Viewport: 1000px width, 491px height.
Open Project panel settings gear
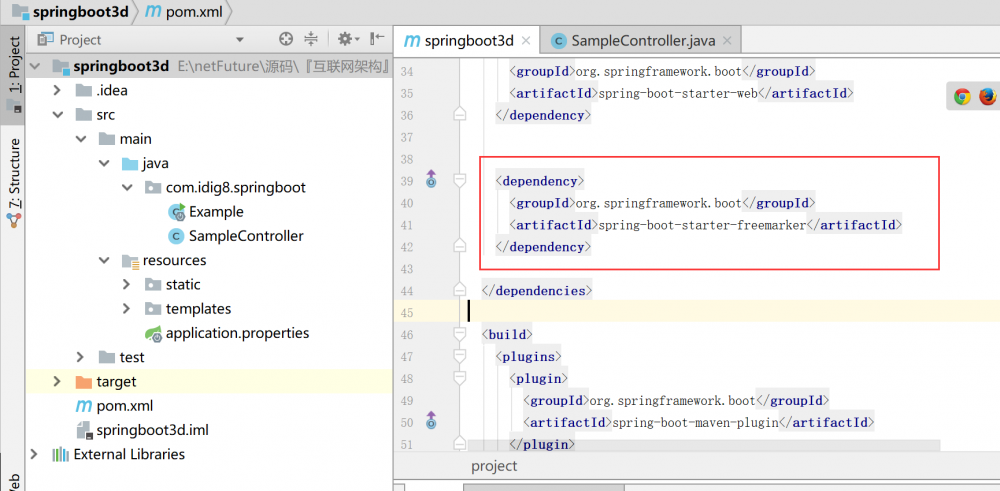(345, 39)
